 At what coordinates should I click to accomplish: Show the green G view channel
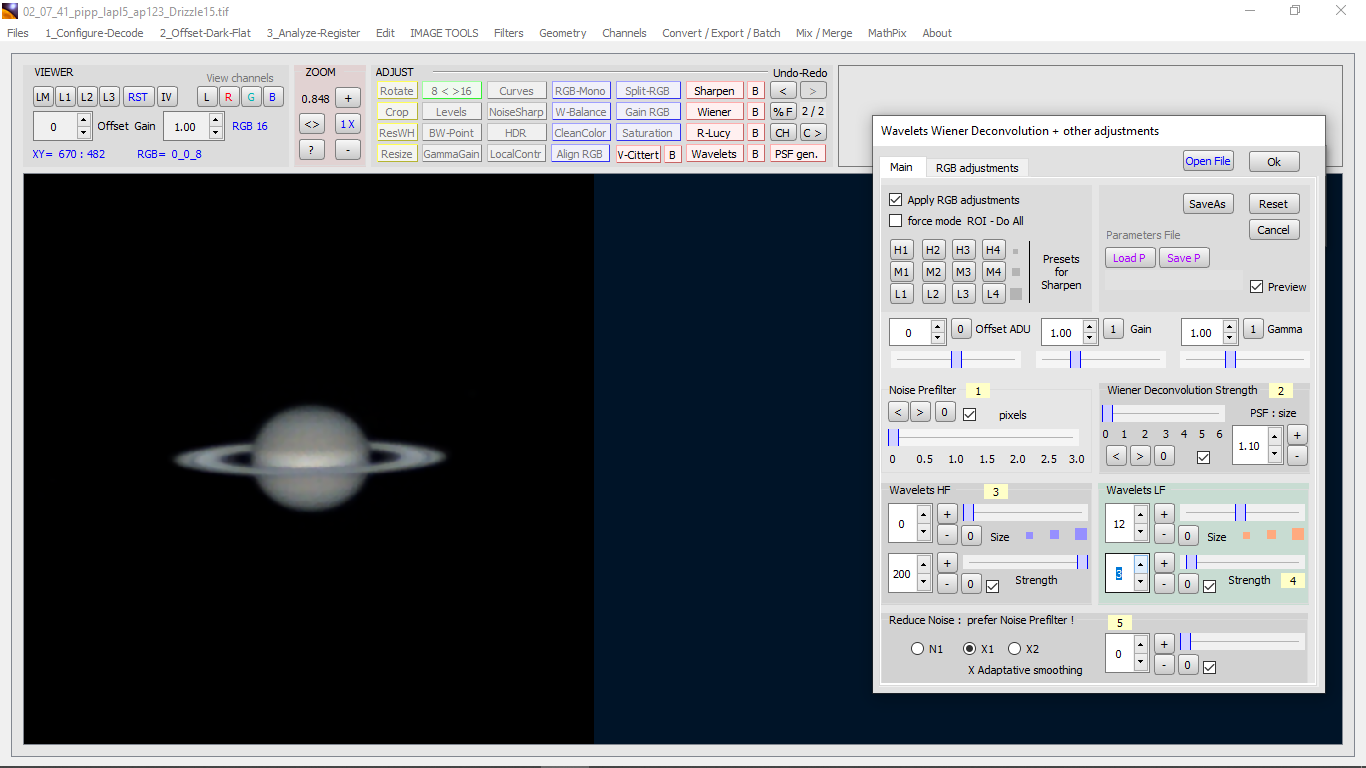tap(251, 97)
